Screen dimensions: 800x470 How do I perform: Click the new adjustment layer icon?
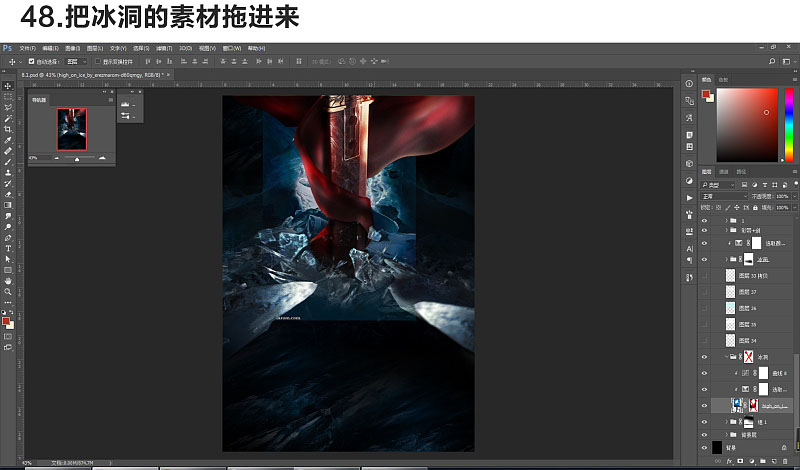752,461
